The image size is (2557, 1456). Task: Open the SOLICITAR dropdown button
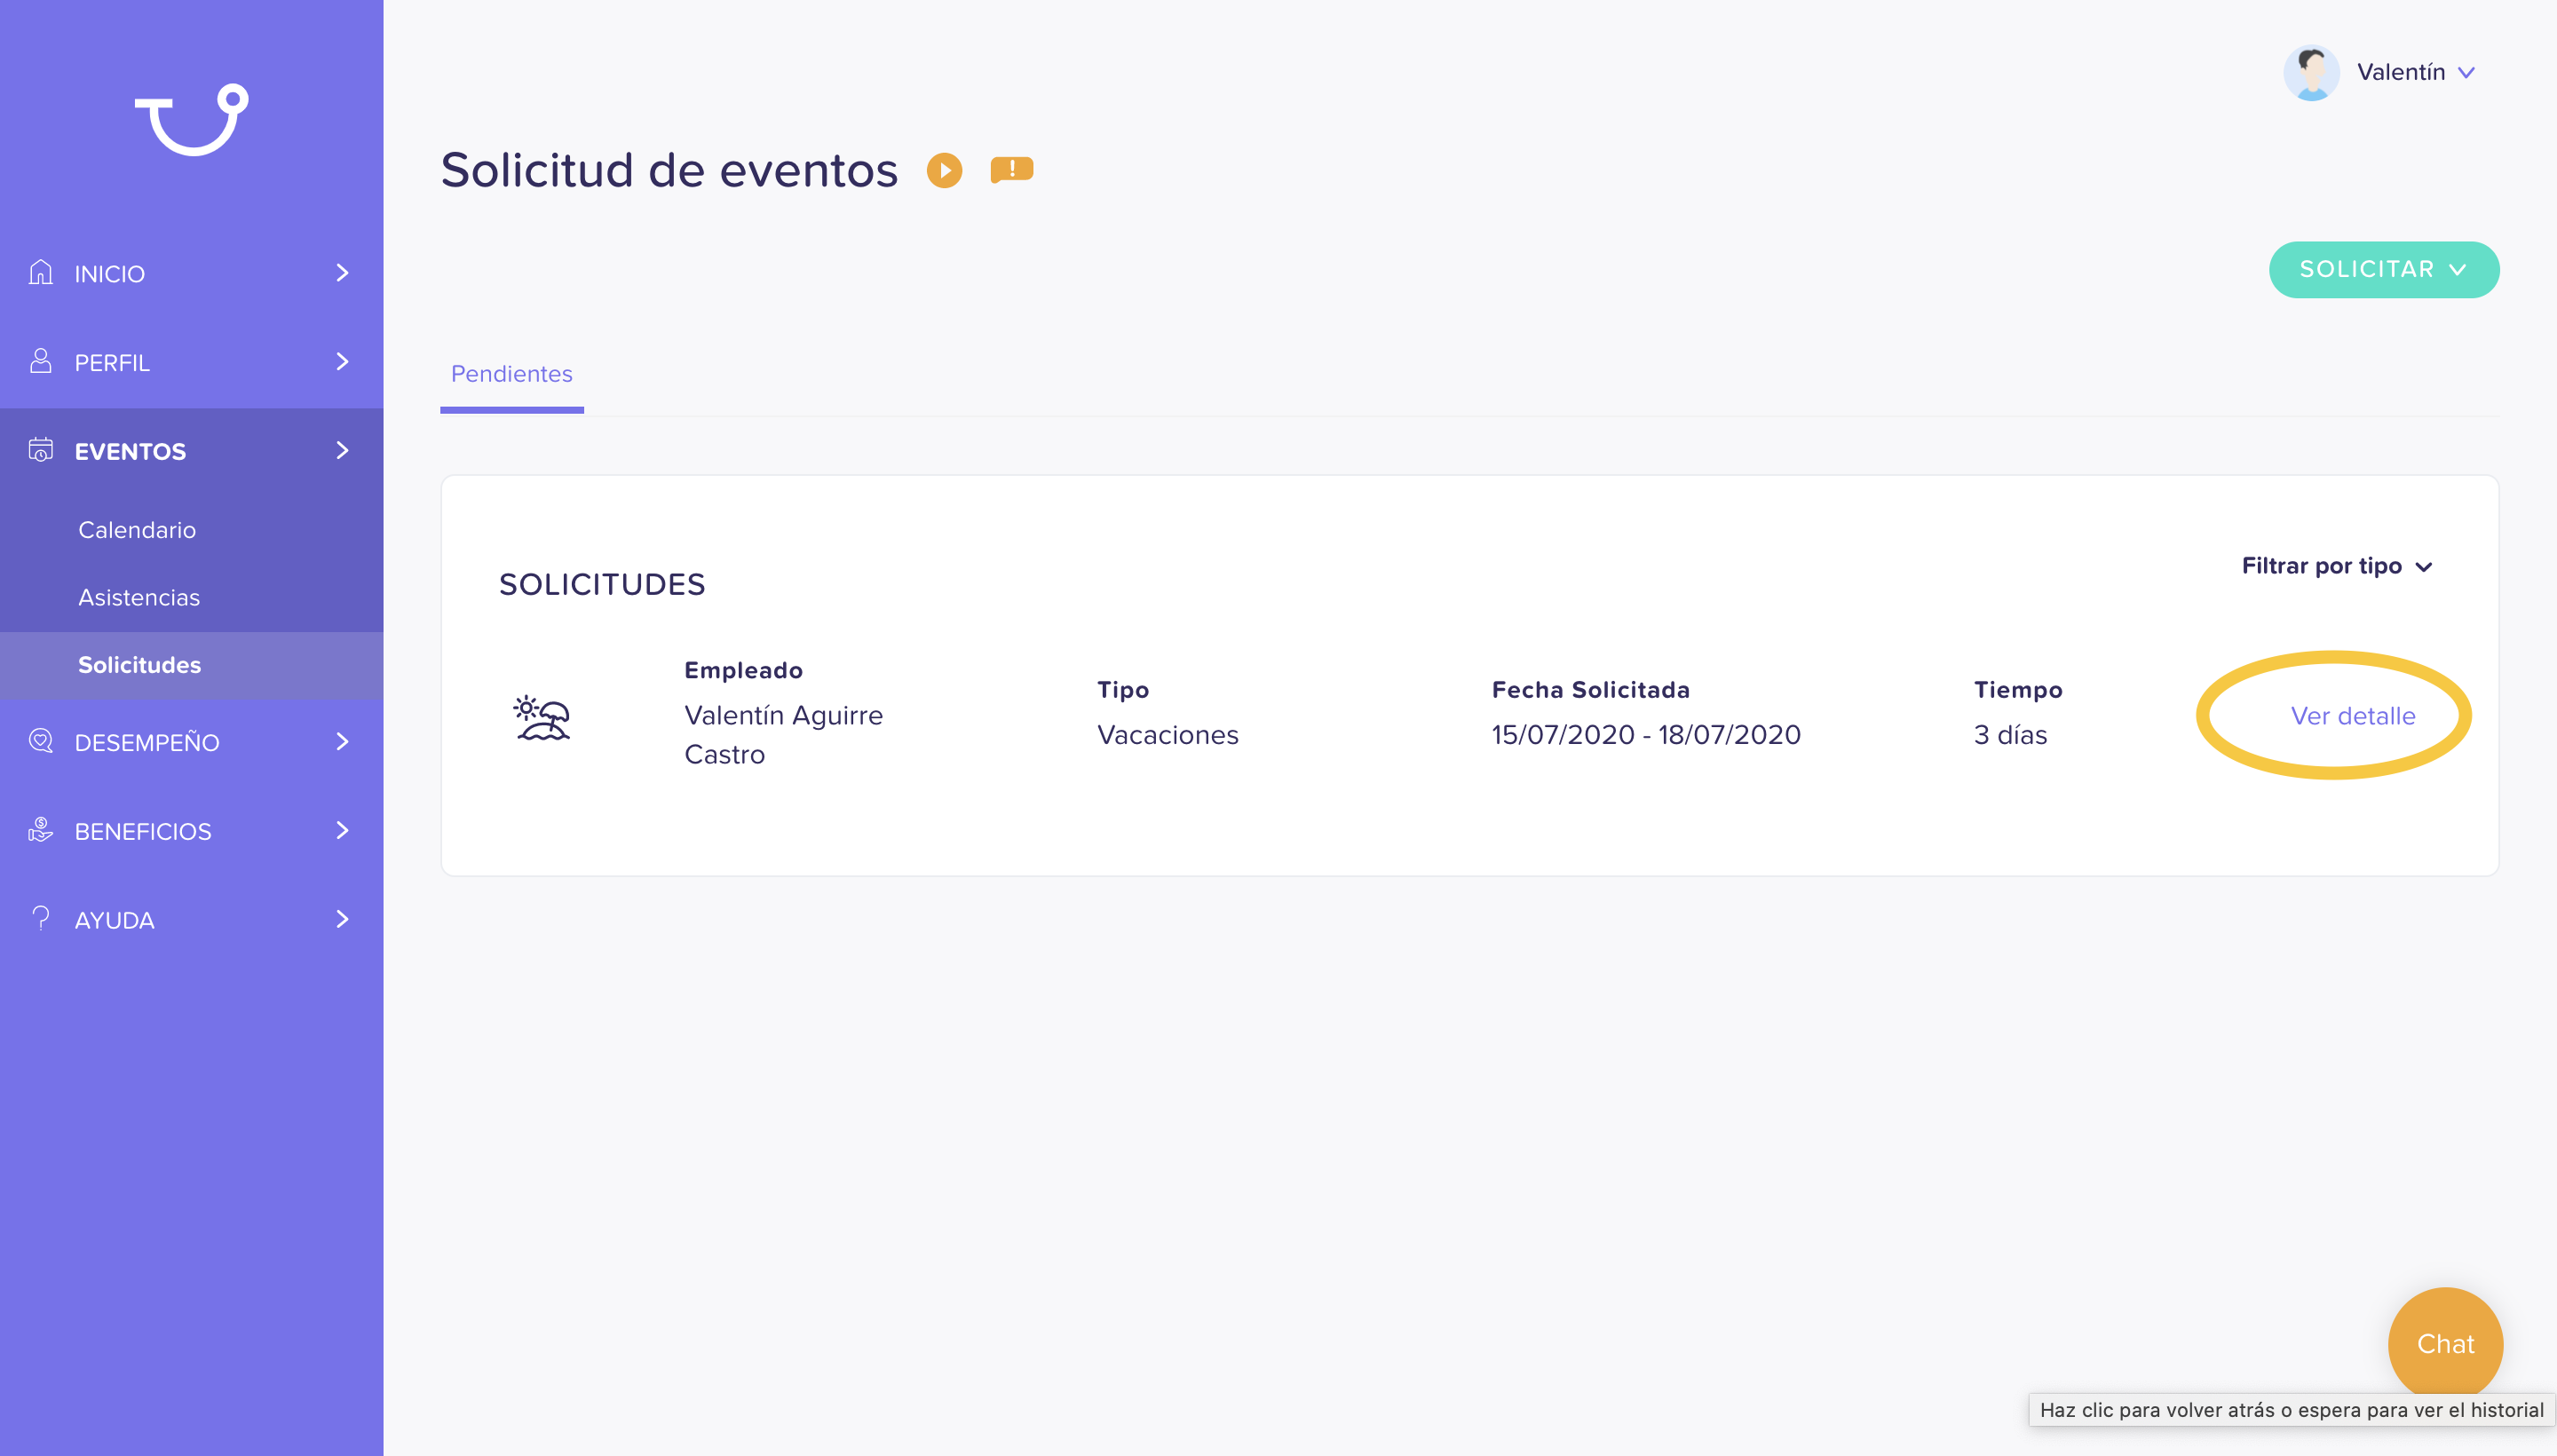(2383, 269)
